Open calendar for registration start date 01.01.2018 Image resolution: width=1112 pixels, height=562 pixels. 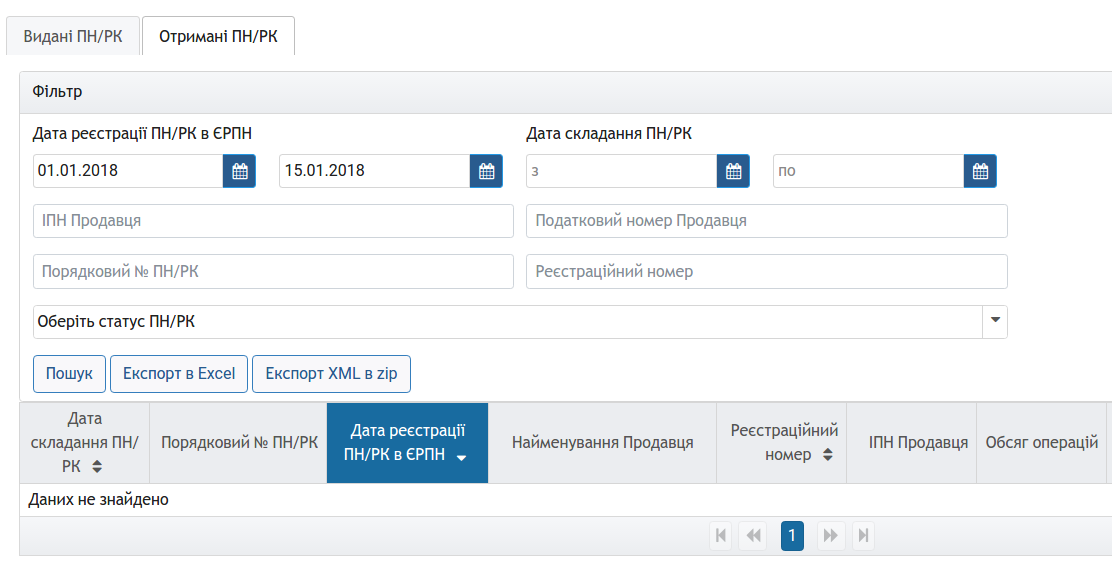pos(239,171)
